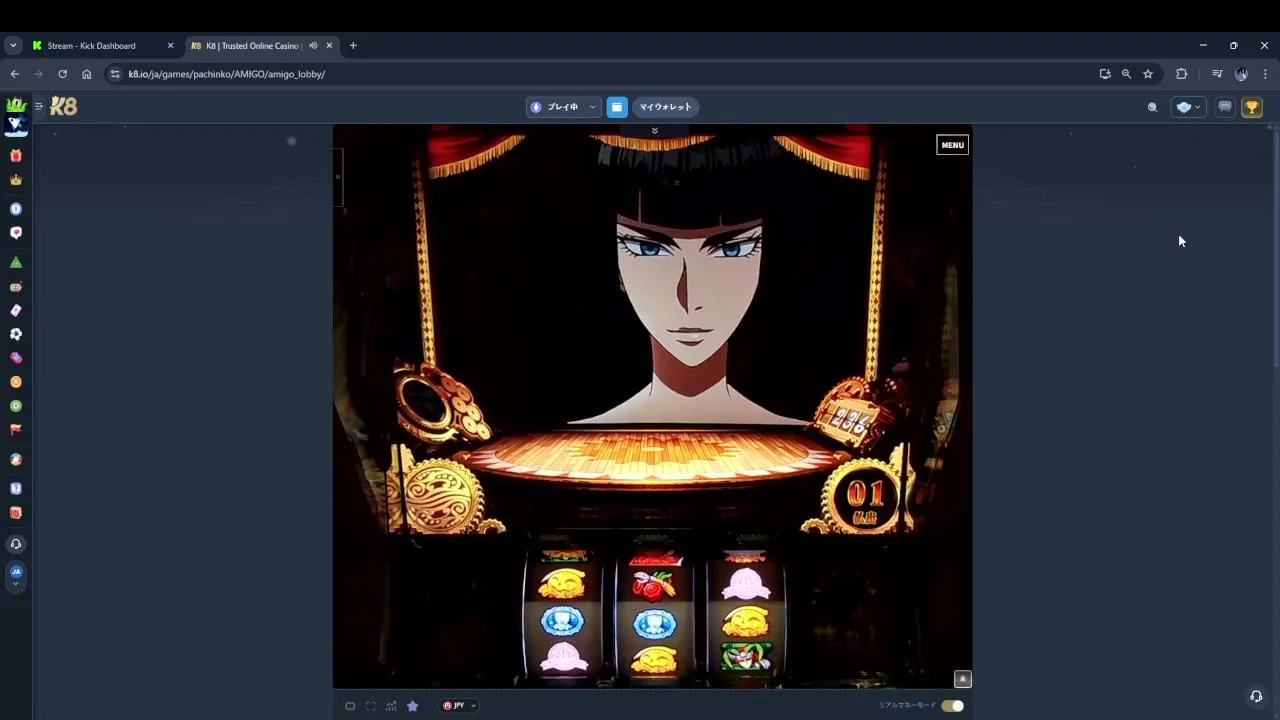Open the game MENU button
Viewport: 1280px width, 720px height.
pos(952,145)
